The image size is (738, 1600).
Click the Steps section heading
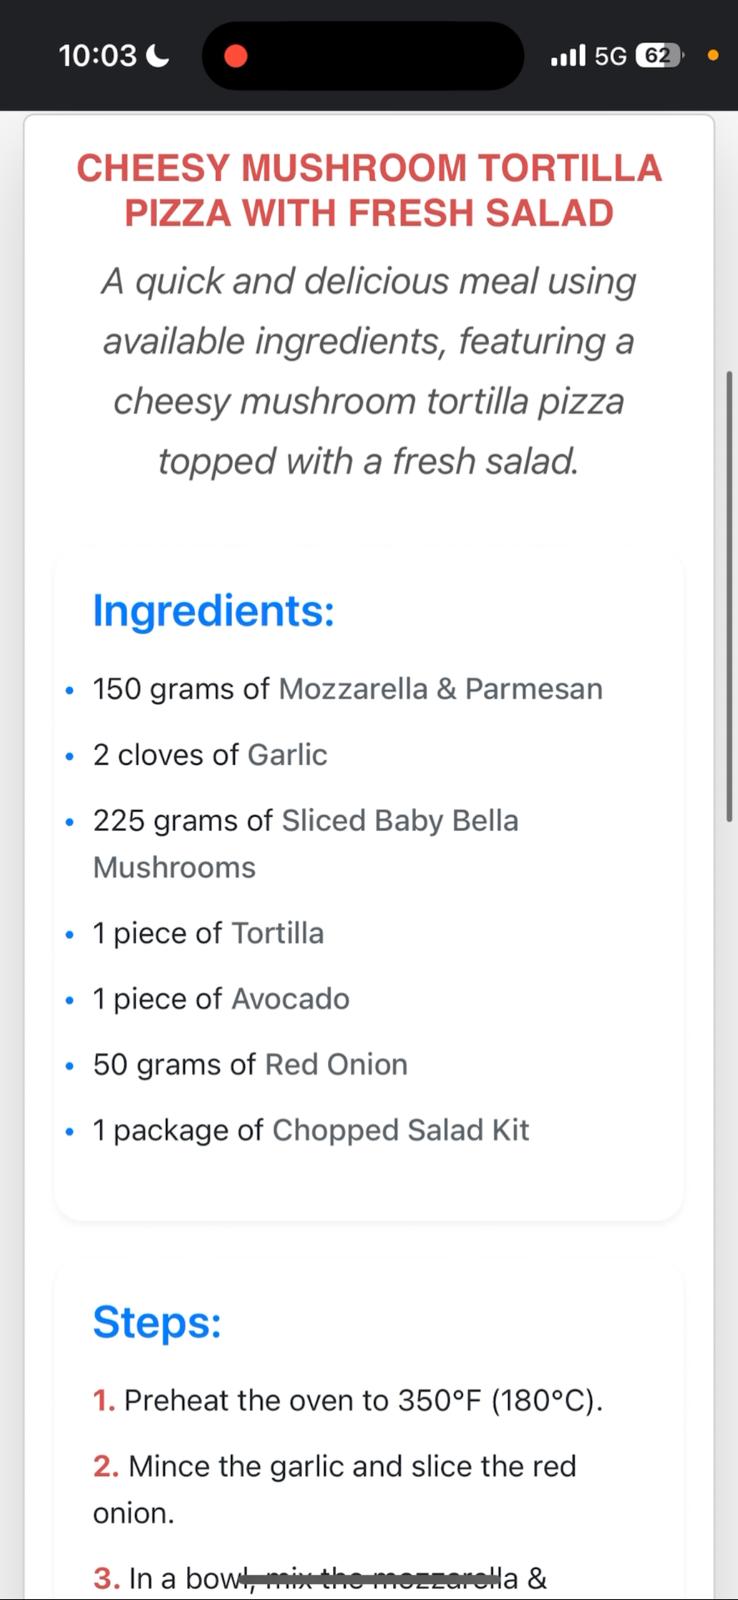click(x=157, y=1322)
